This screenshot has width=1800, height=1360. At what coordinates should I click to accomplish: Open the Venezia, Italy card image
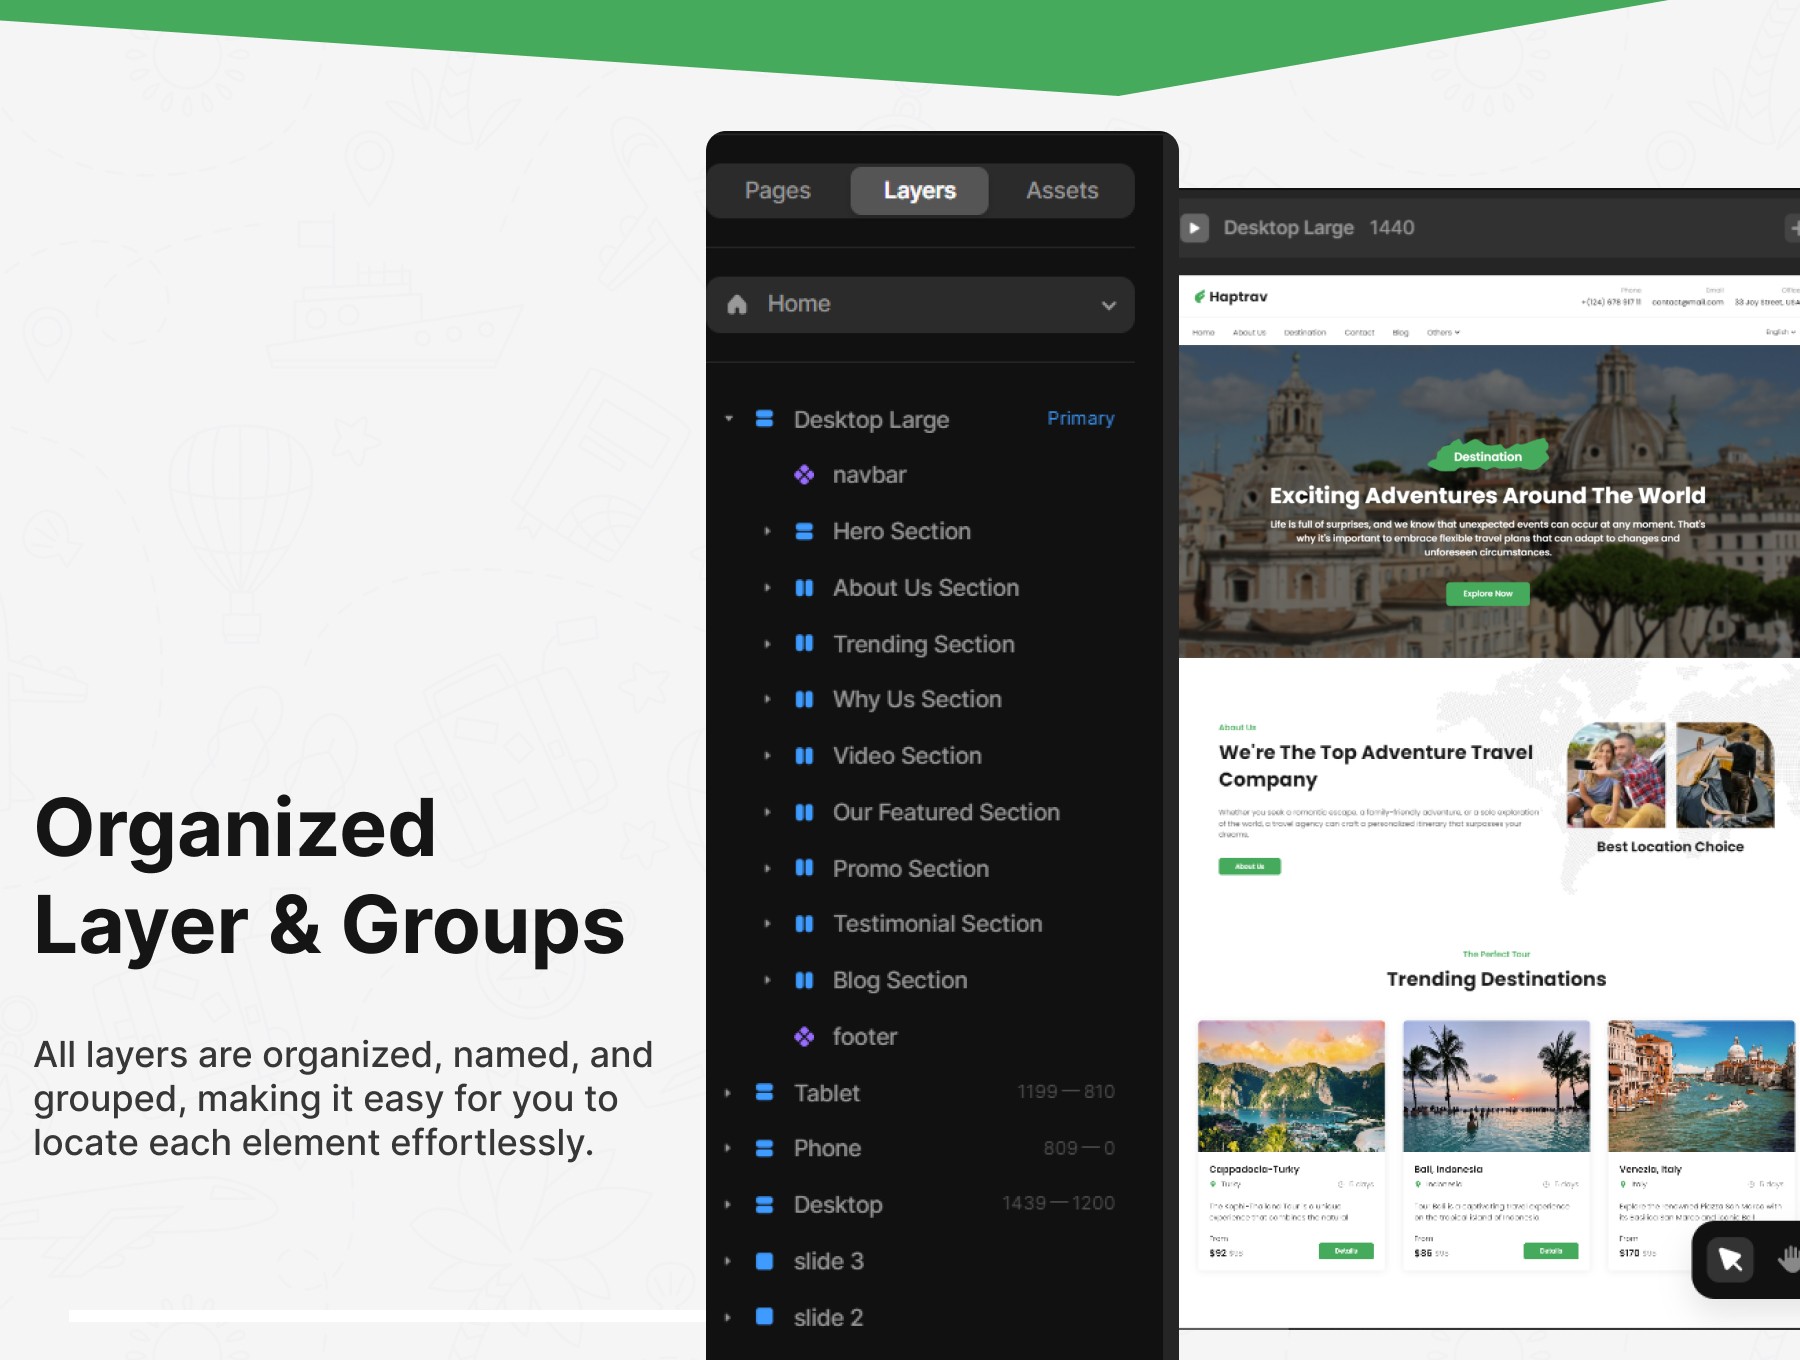click(1701, 1086)
